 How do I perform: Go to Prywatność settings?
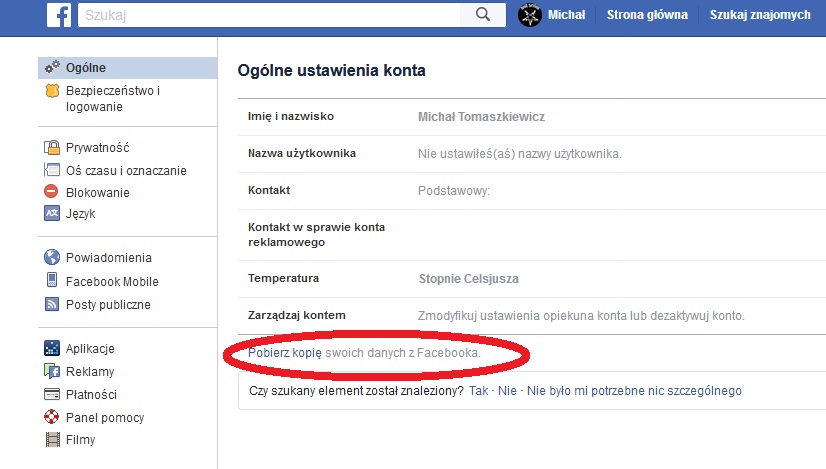97,148
